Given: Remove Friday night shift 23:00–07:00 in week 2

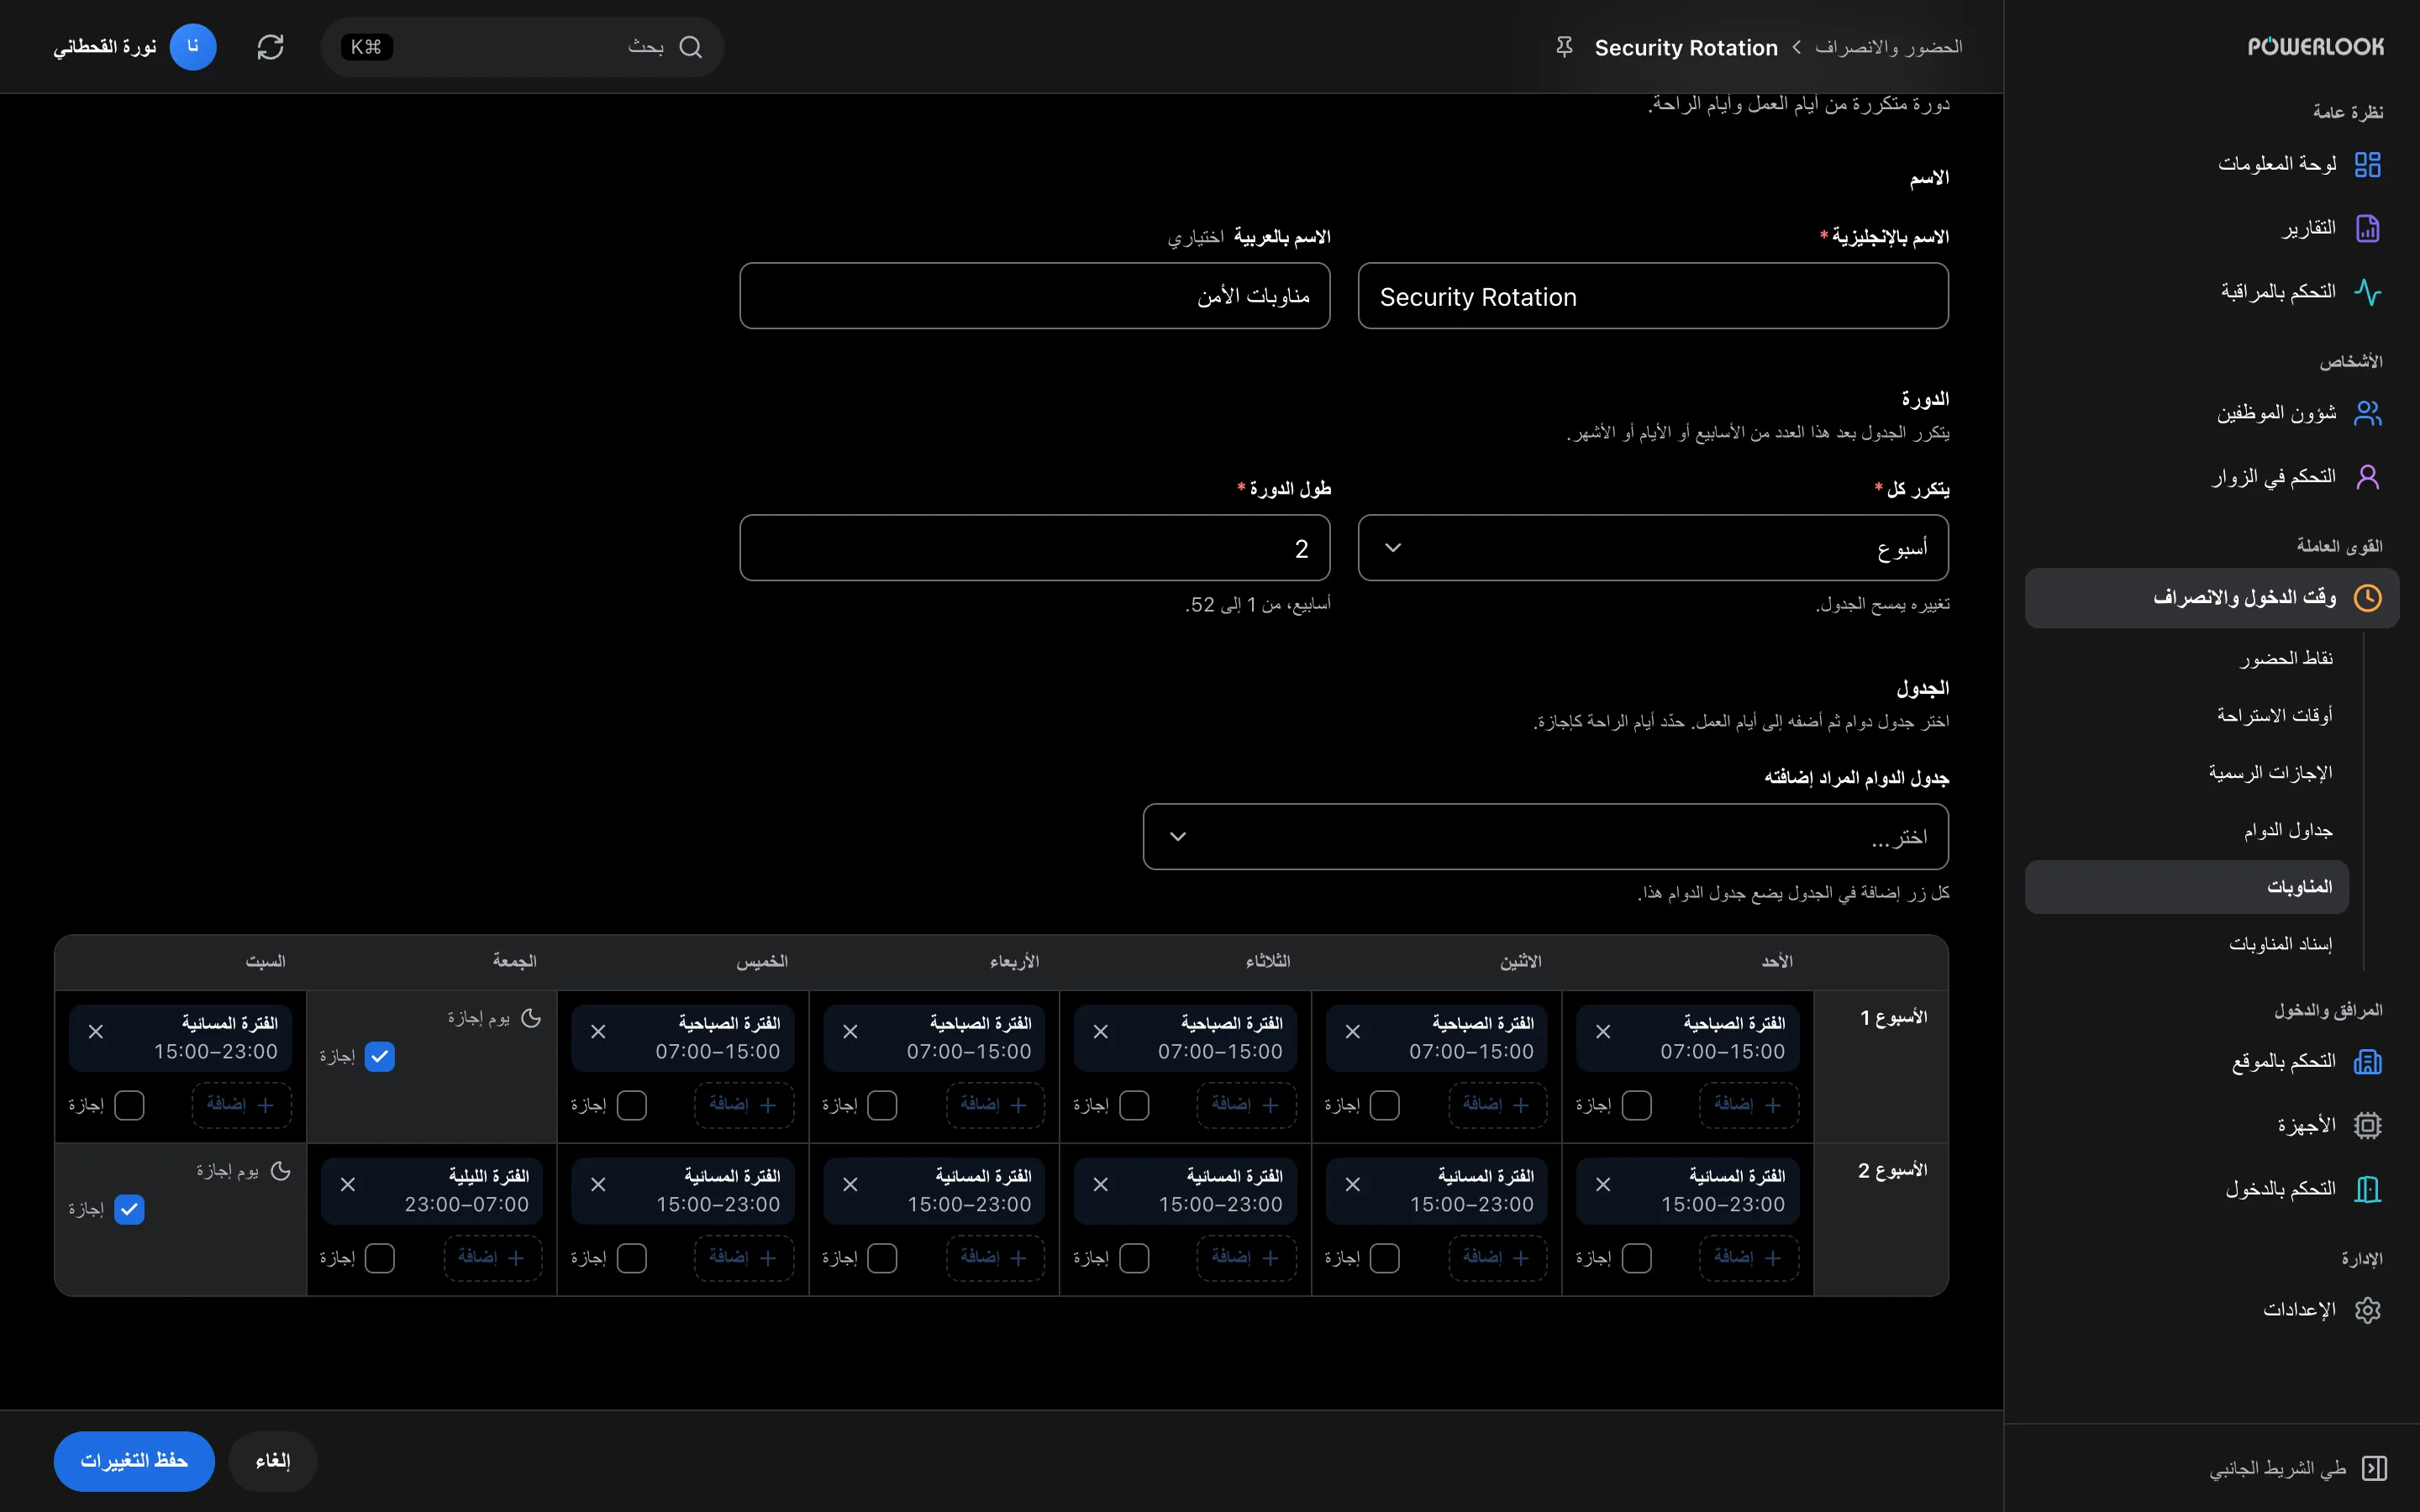Looking at the screenshot, I should click(x=348, y=1184).
